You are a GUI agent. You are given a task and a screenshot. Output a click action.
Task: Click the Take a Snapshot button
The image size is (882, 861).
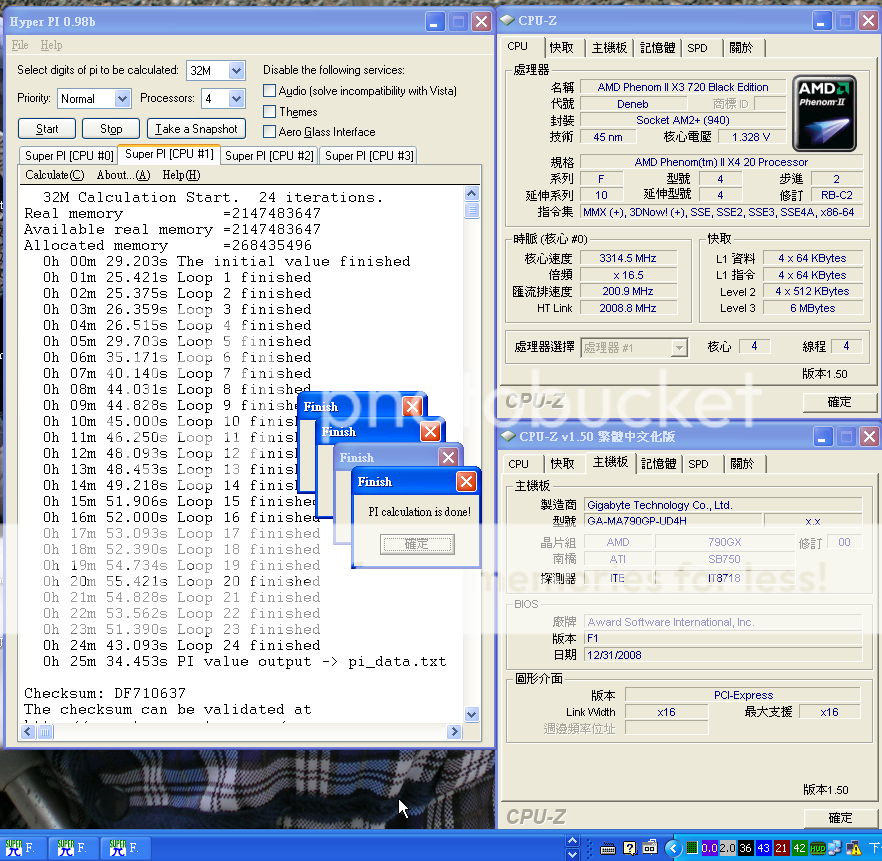point(196,128)
